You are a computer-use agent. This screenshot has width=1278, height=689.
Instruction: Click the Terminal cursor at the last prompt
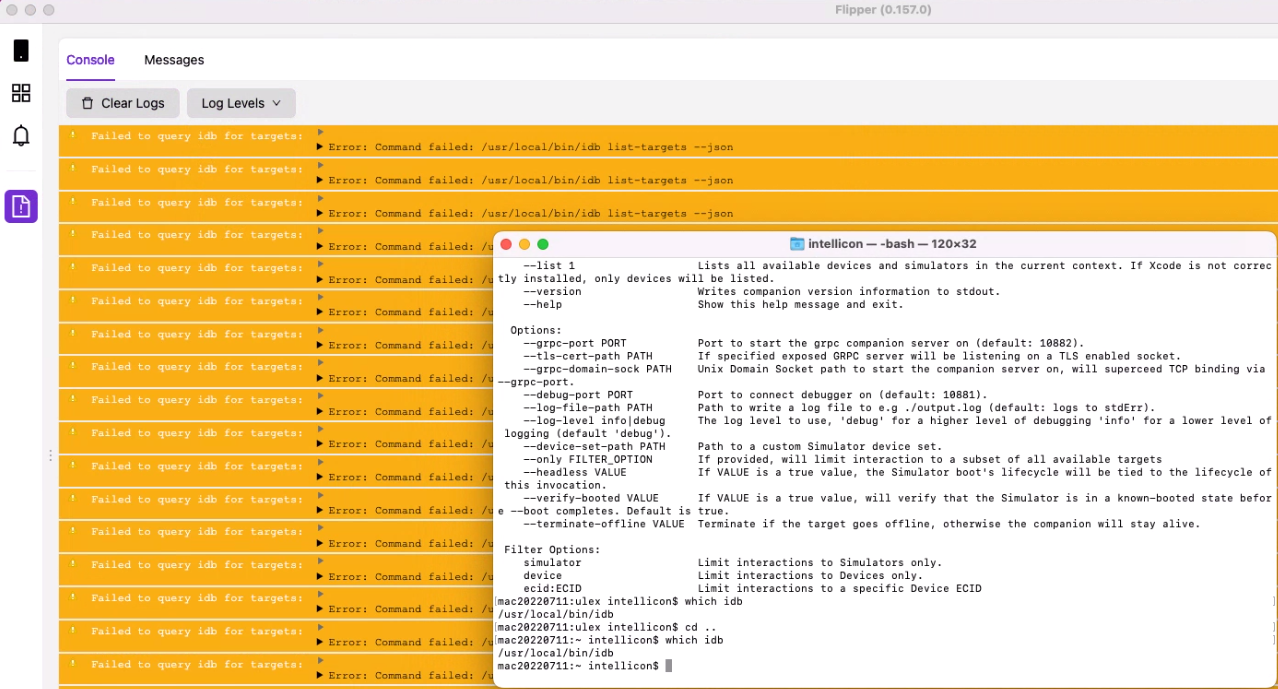click(x=668, y=666)
